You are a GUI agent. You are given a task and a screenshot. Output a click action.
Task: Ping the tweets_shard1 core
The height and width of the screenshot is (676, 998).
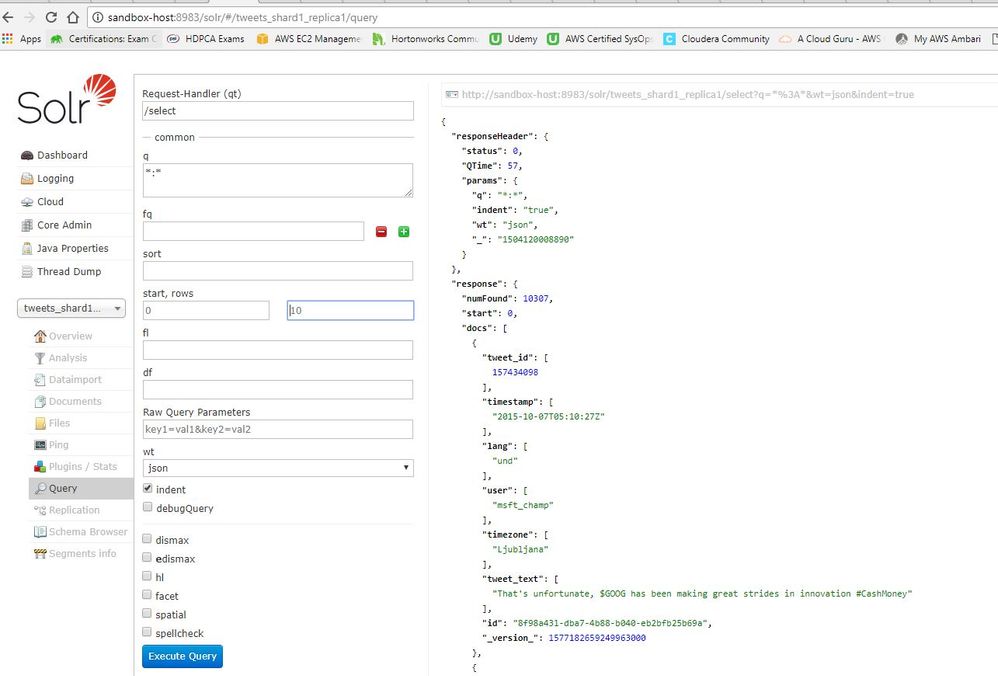click(60, 444)
